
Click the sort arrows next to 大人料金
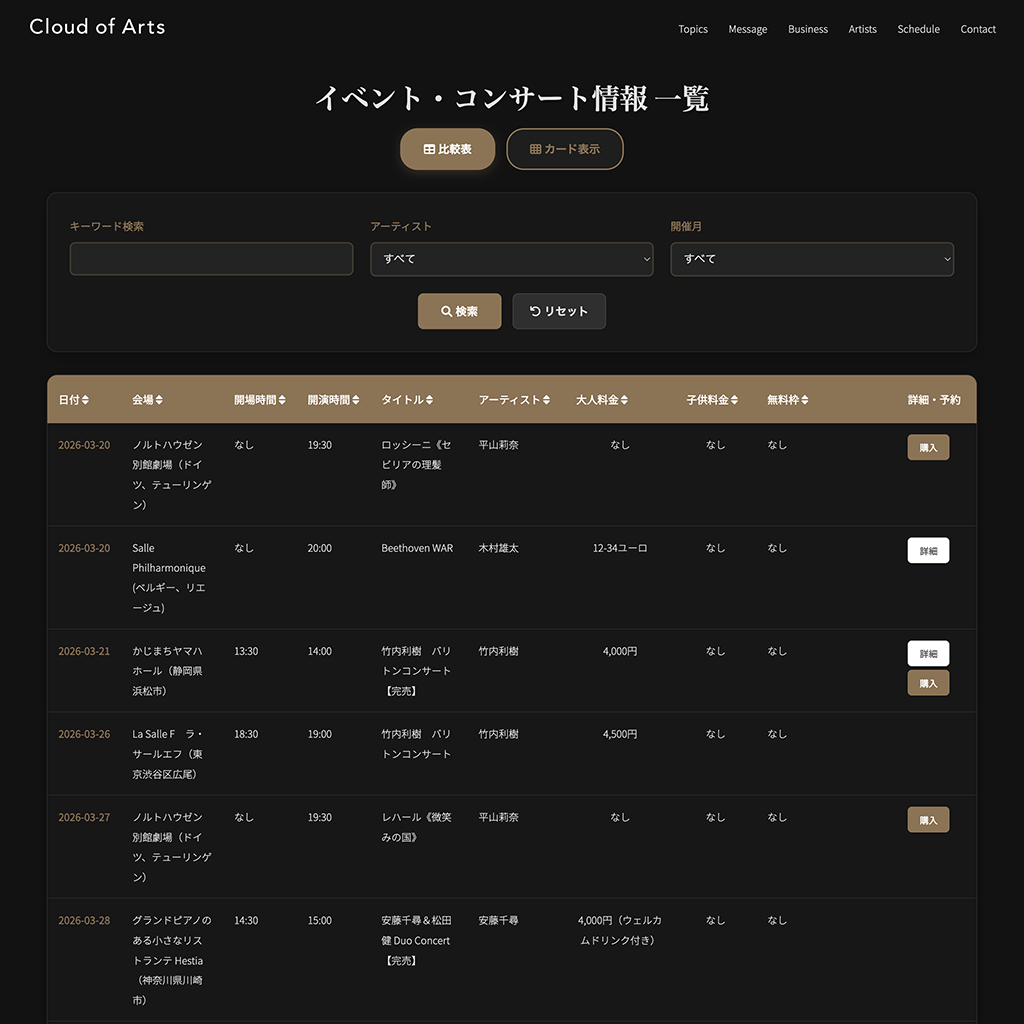click(624, 400)
